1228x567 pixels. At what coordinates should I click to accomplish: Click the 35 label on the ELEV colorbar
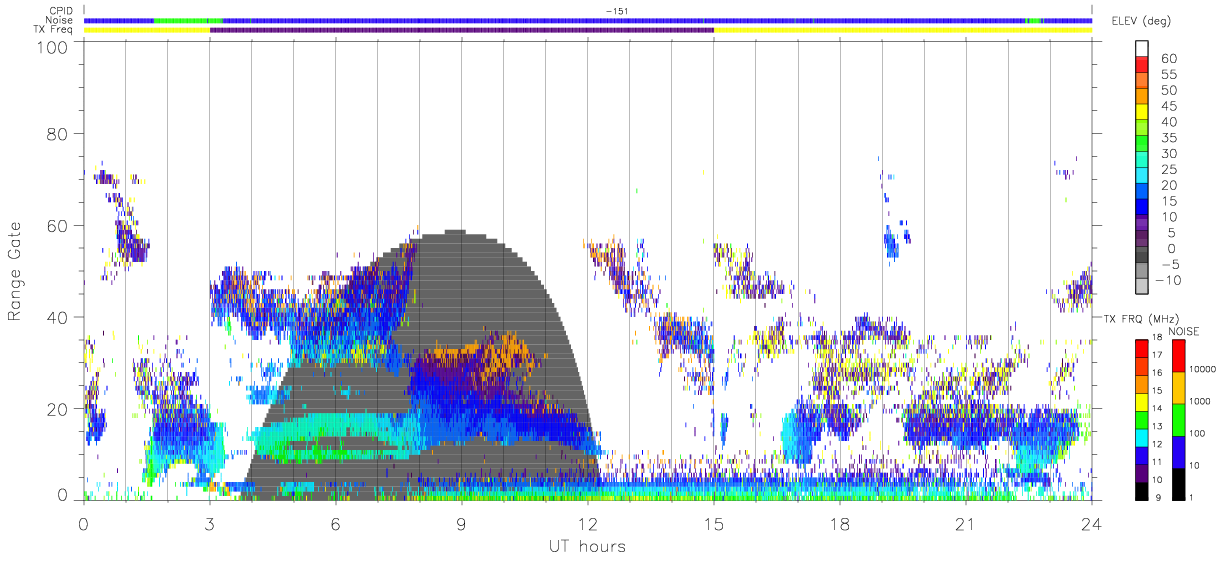click(1170, 137)
